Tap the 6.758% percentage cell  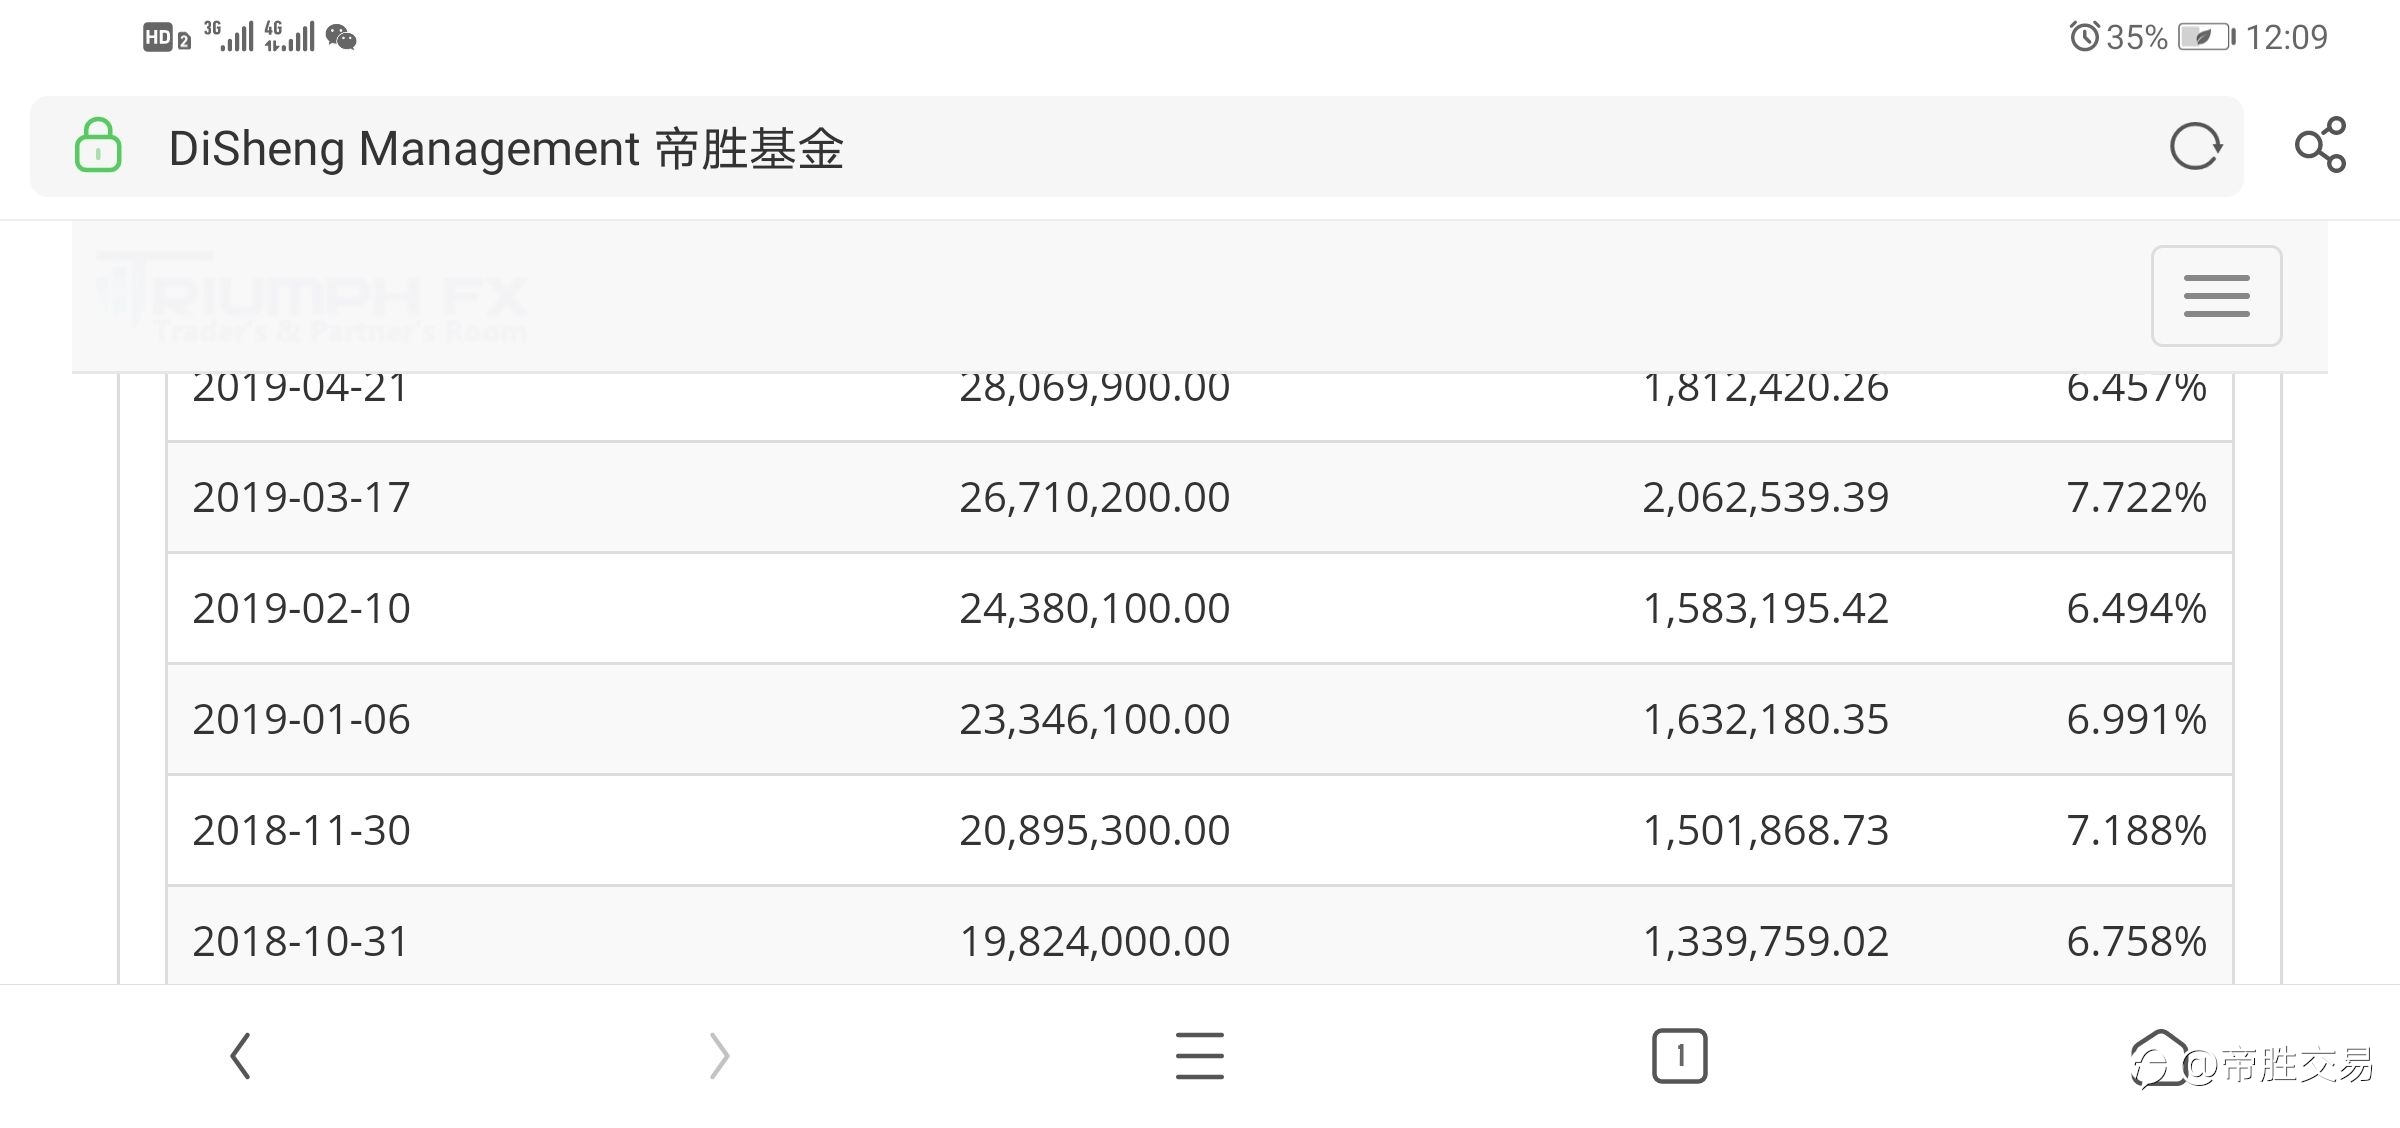(2136, 942)
